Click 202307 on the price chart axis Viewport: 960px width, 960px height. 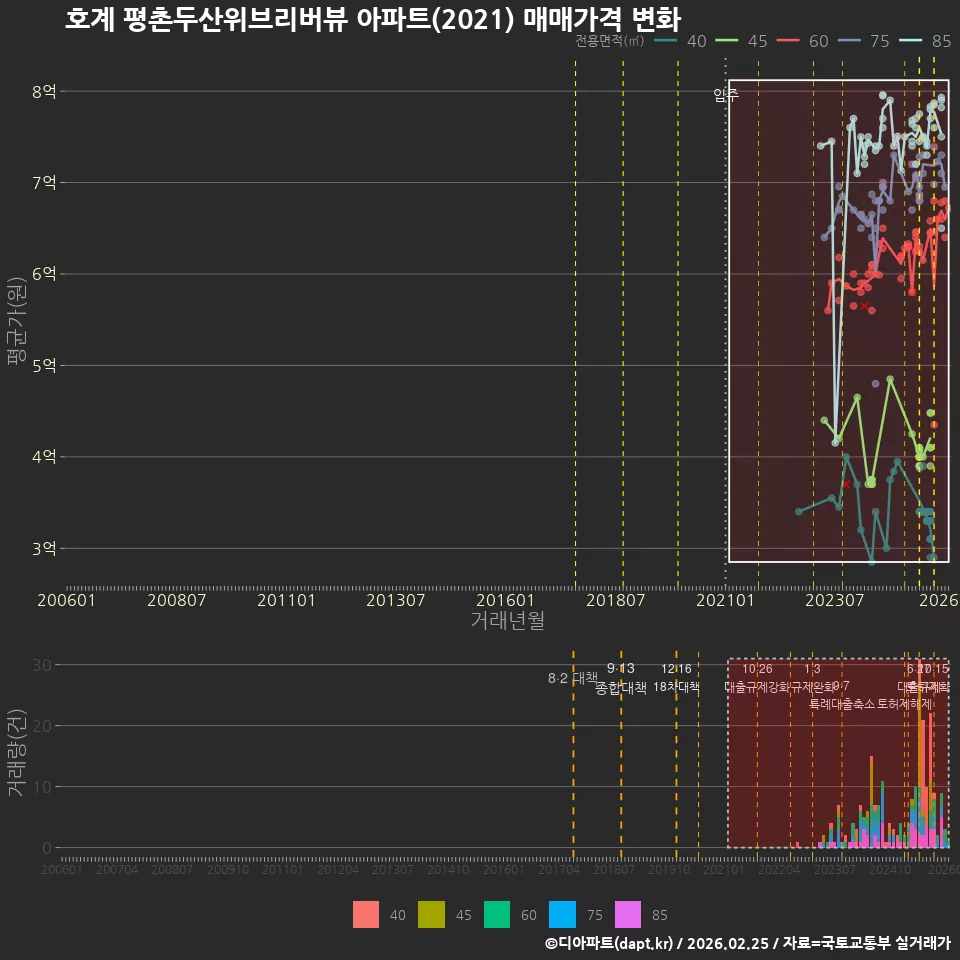pos(834,600)
